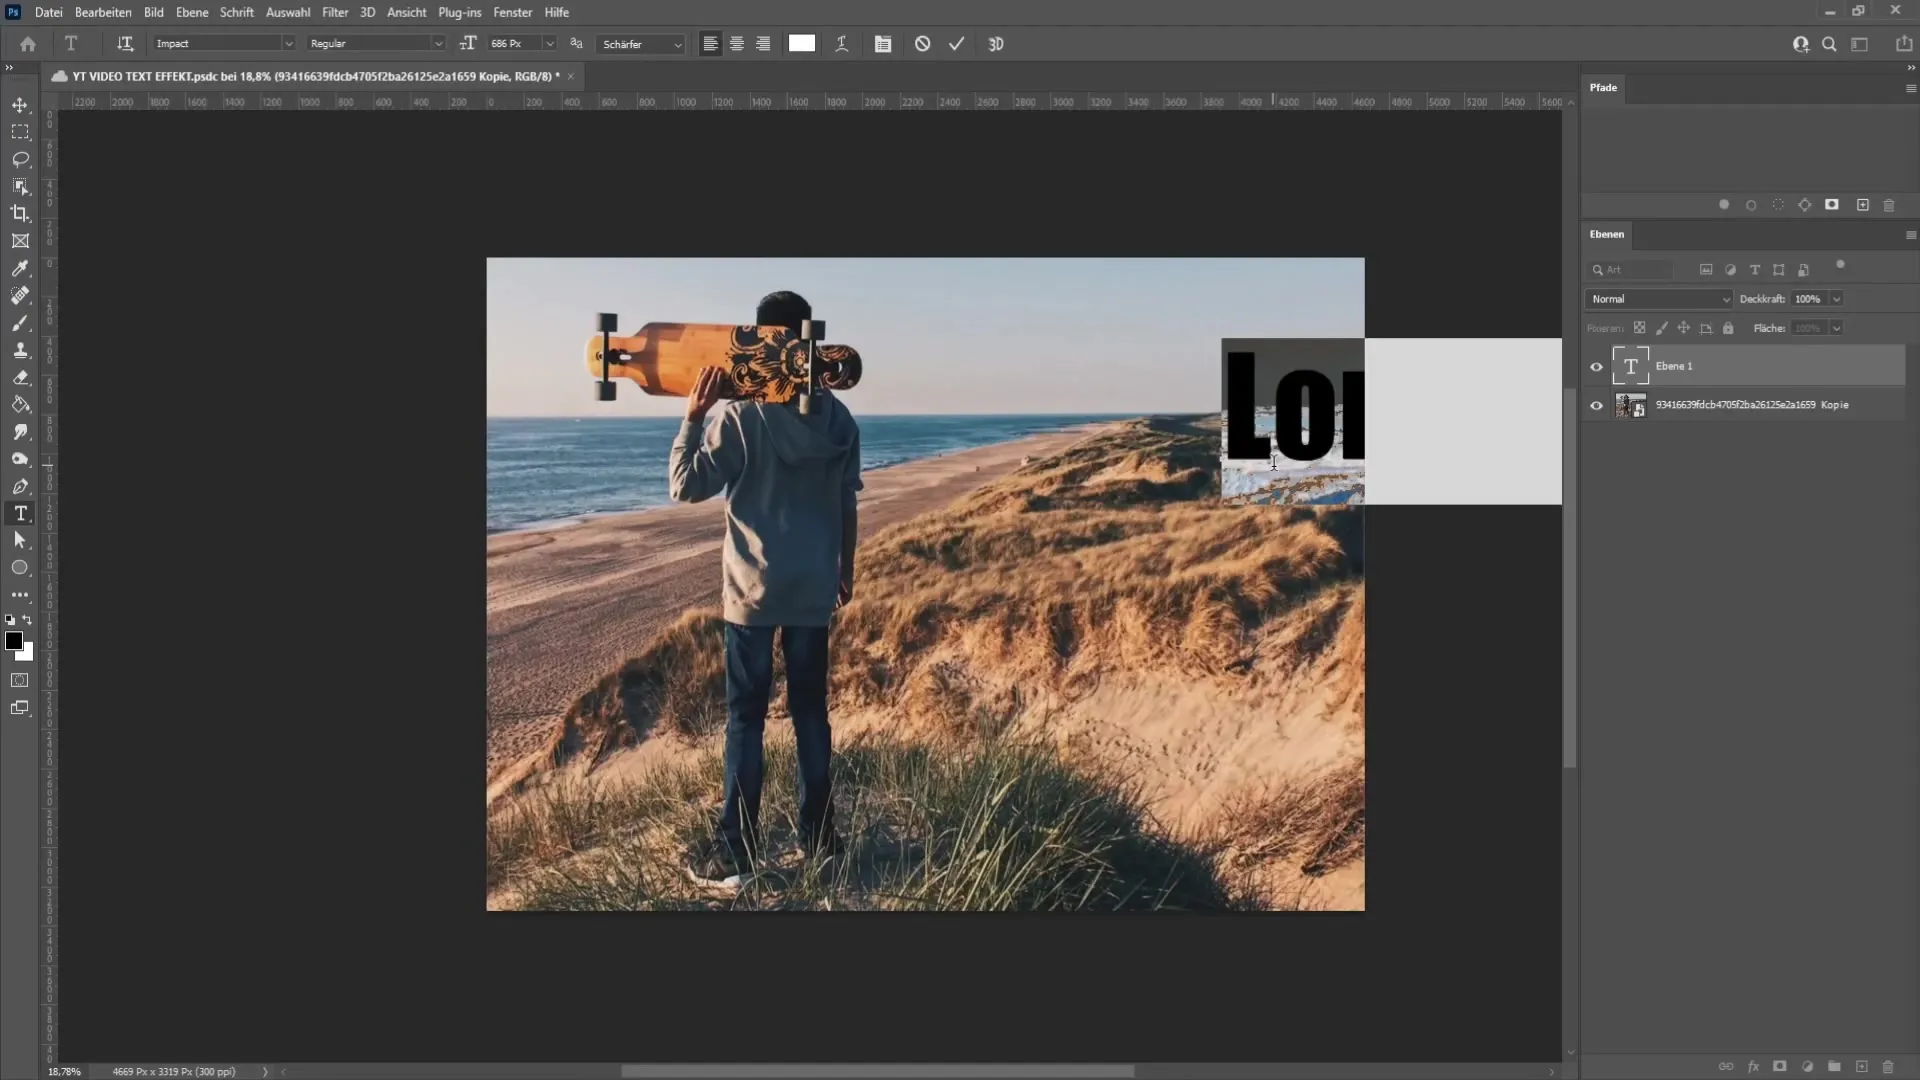Image resolution: width=1920 pixels, height=1080 pixels.
Task: Toggle lock all for layer
Action: pos(1728,328)
